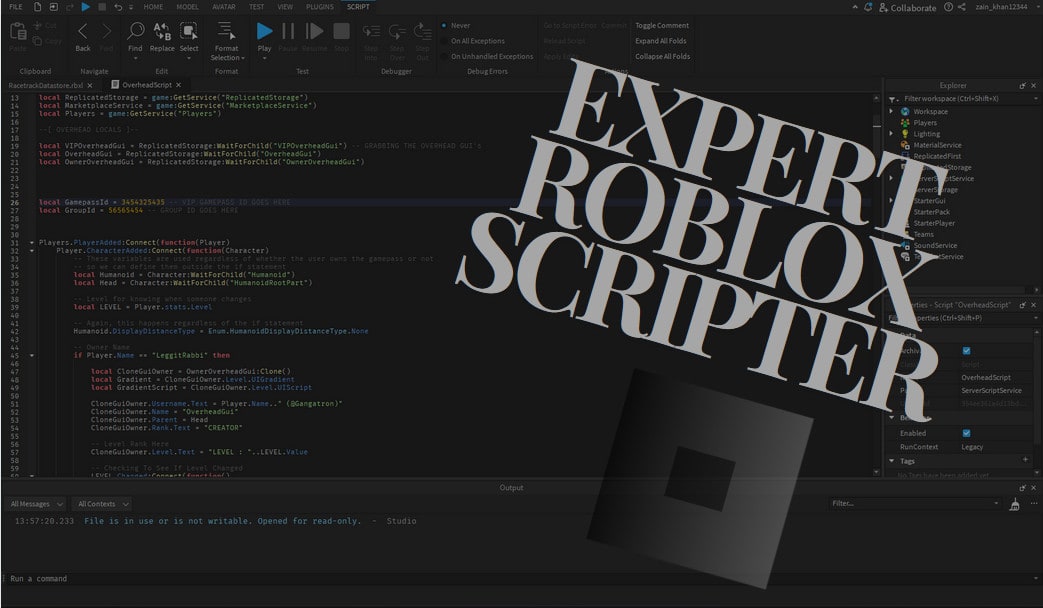Image resolution: width=1043 pixels, height=608 pixels.
Task: Click the Toggle Comment button
Action: [x=662, y=25]
